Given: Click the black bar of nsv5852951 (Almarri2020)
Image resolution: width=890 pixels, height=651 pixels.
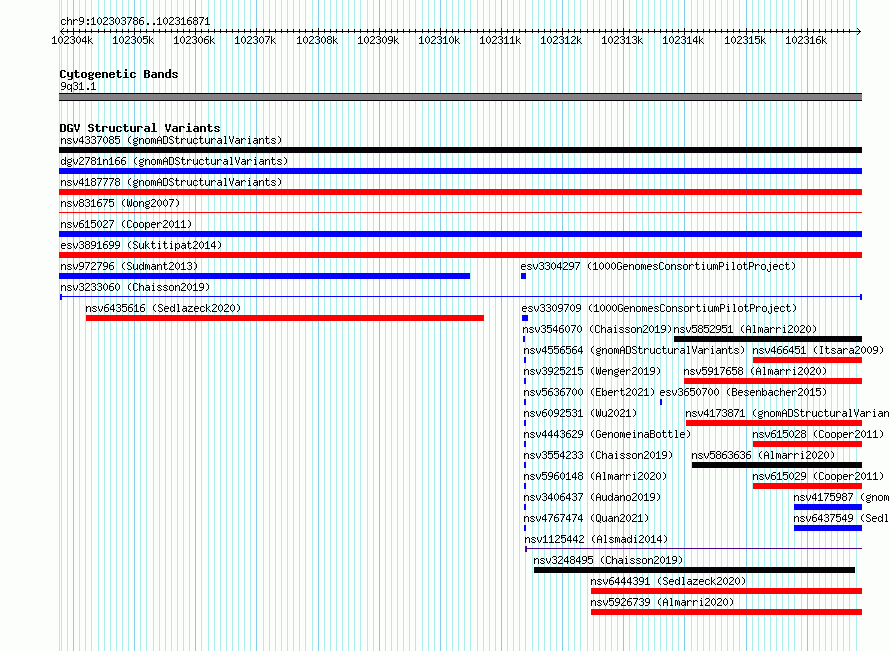Looking at the screenshot, I should [x=768, y=339].
